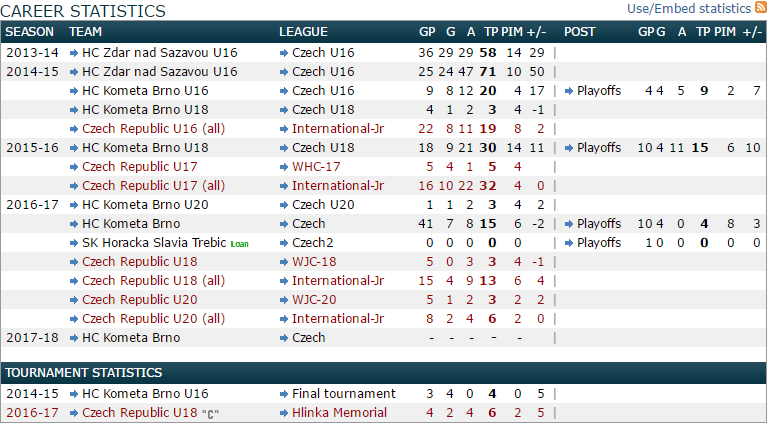Click arrow icon before Czech2 league
Viewport: 768px width, 423px height.
click(x=284, y=243)
